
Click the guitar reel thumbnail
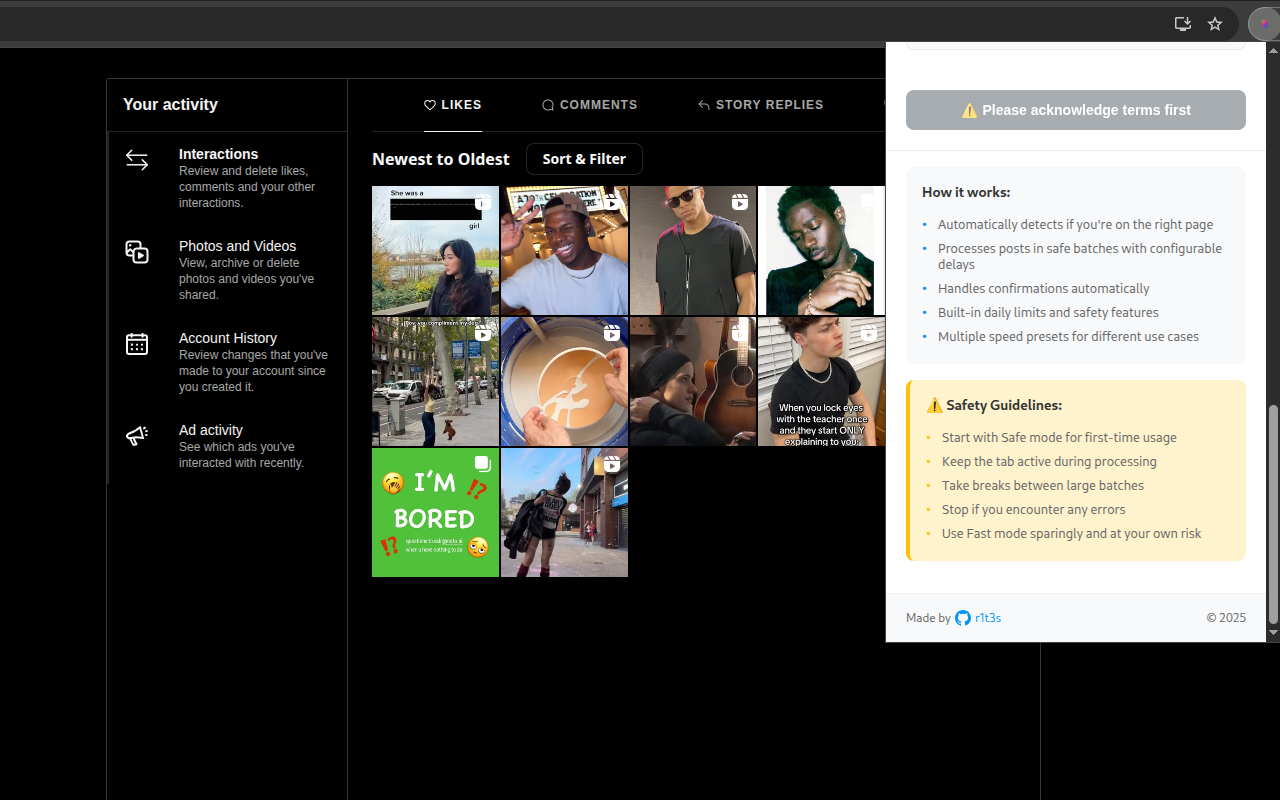click(x=692, y=382)
